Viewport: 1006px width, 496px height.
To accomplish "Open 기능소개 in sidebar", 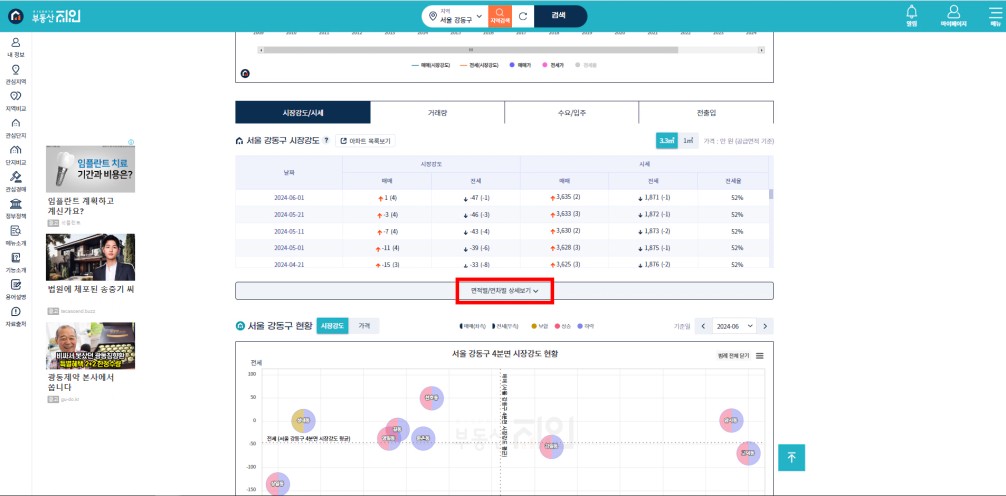I will tap(15, 263).
